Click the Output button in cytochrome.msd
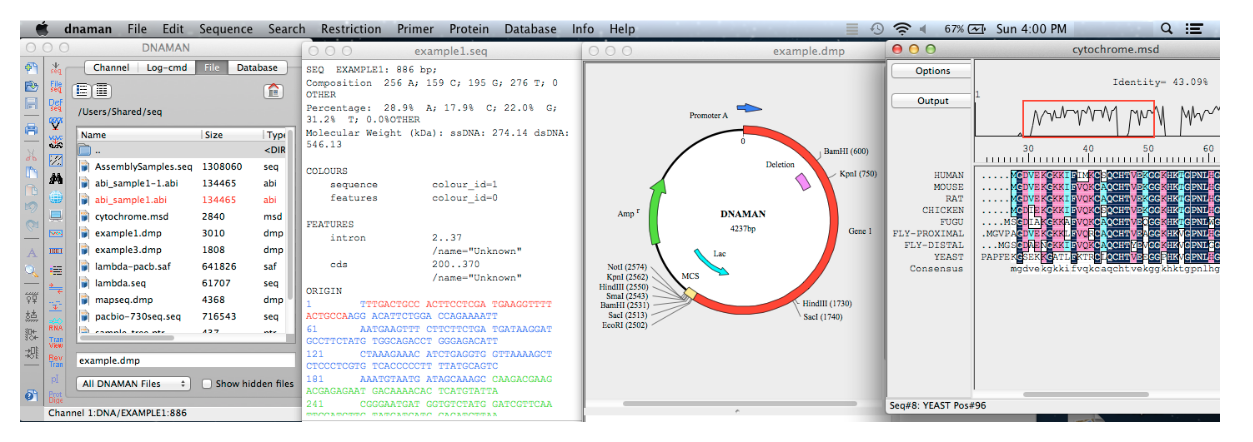The width and height of the screenshot is (1253, 442). click(932, 101)
